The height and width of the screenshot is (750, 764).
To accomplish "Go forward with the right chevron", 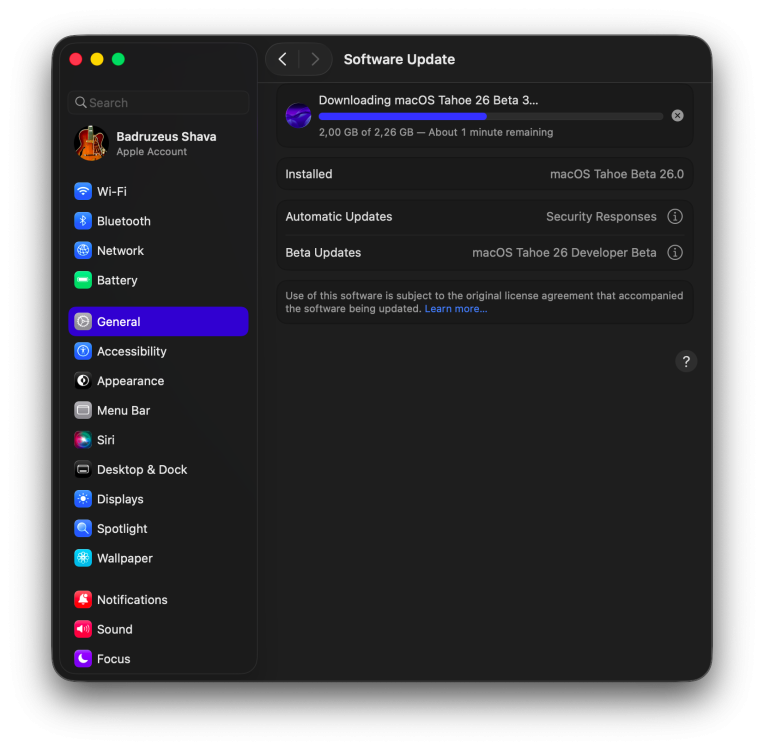I will click(x=315, y=59).
